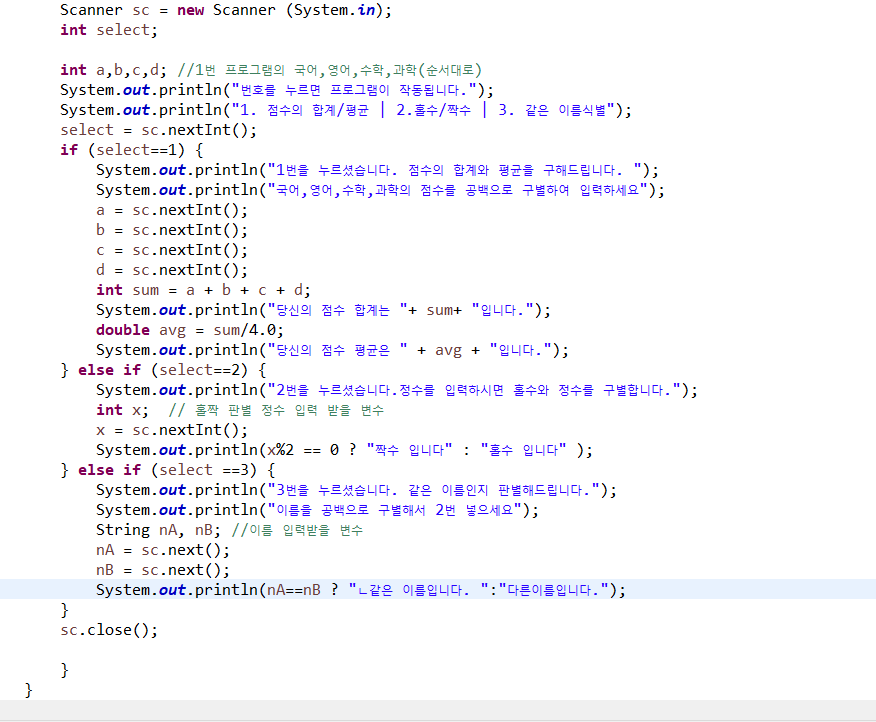876x722 pixels.
Task: Click the 'Scanner sc = new Scanner' line
Action: (226, 10)
